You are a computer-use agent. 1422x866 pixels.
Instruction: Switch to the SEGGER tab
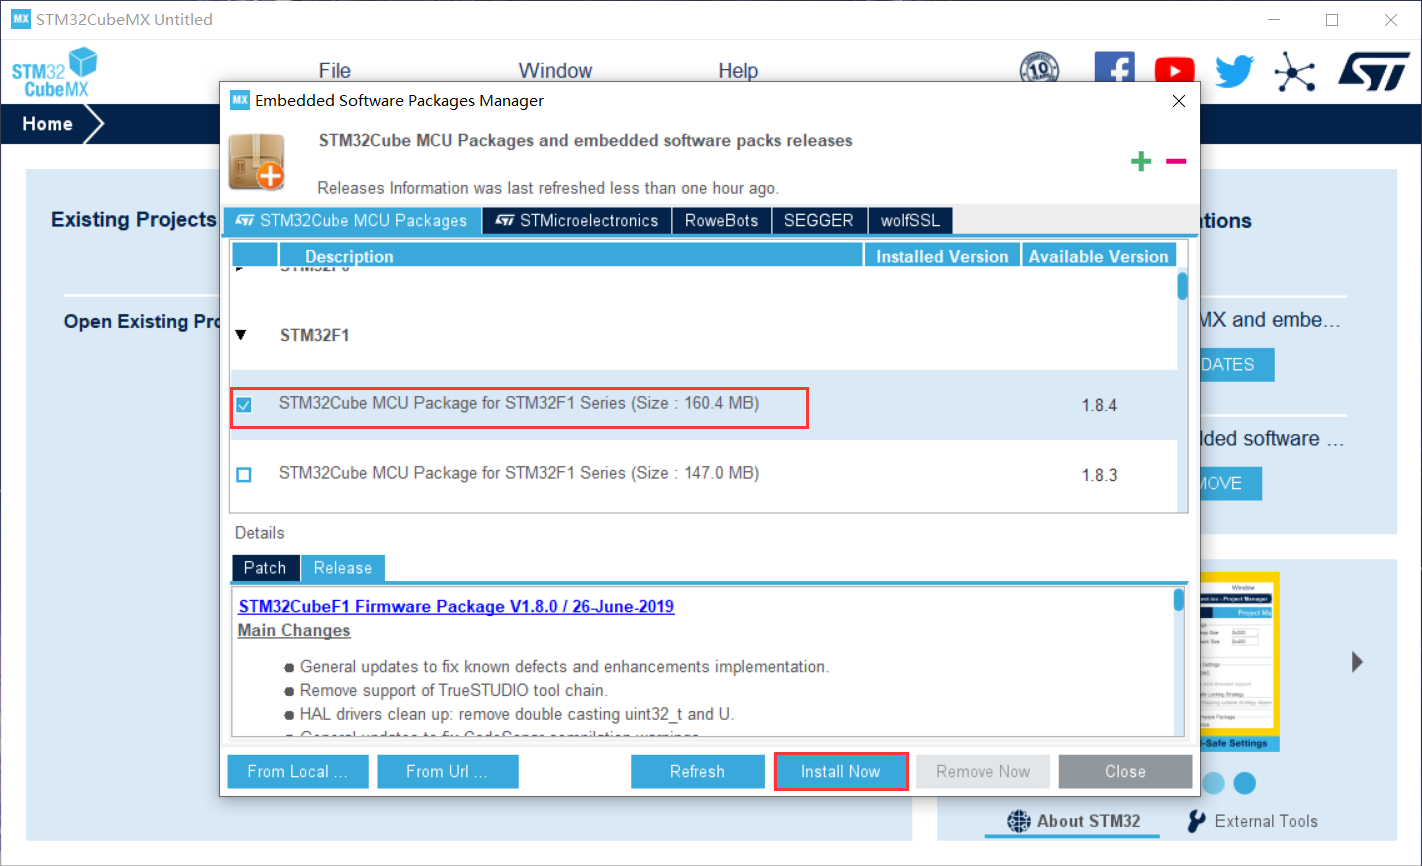tap(819, 220)
